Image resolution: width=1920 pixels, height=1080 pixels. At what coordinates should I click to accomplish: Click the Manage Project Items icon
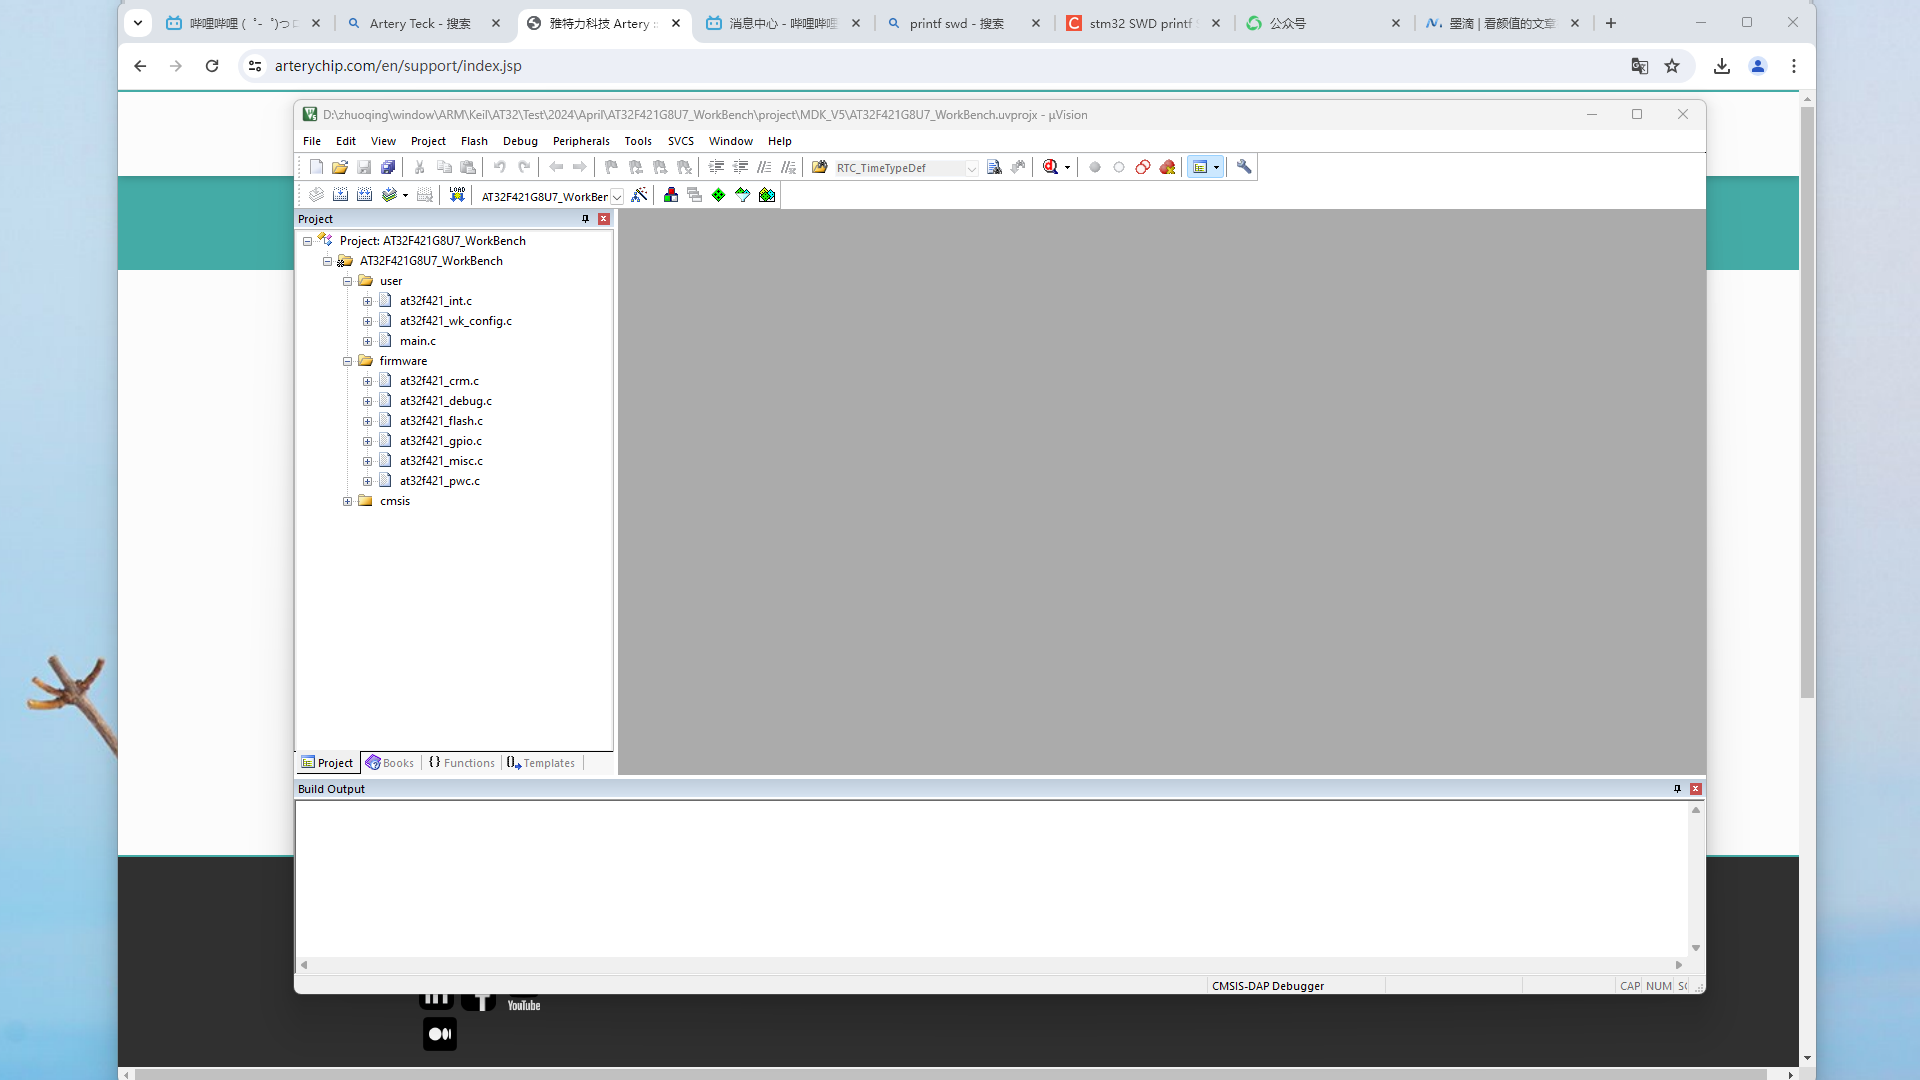[671, 195]
